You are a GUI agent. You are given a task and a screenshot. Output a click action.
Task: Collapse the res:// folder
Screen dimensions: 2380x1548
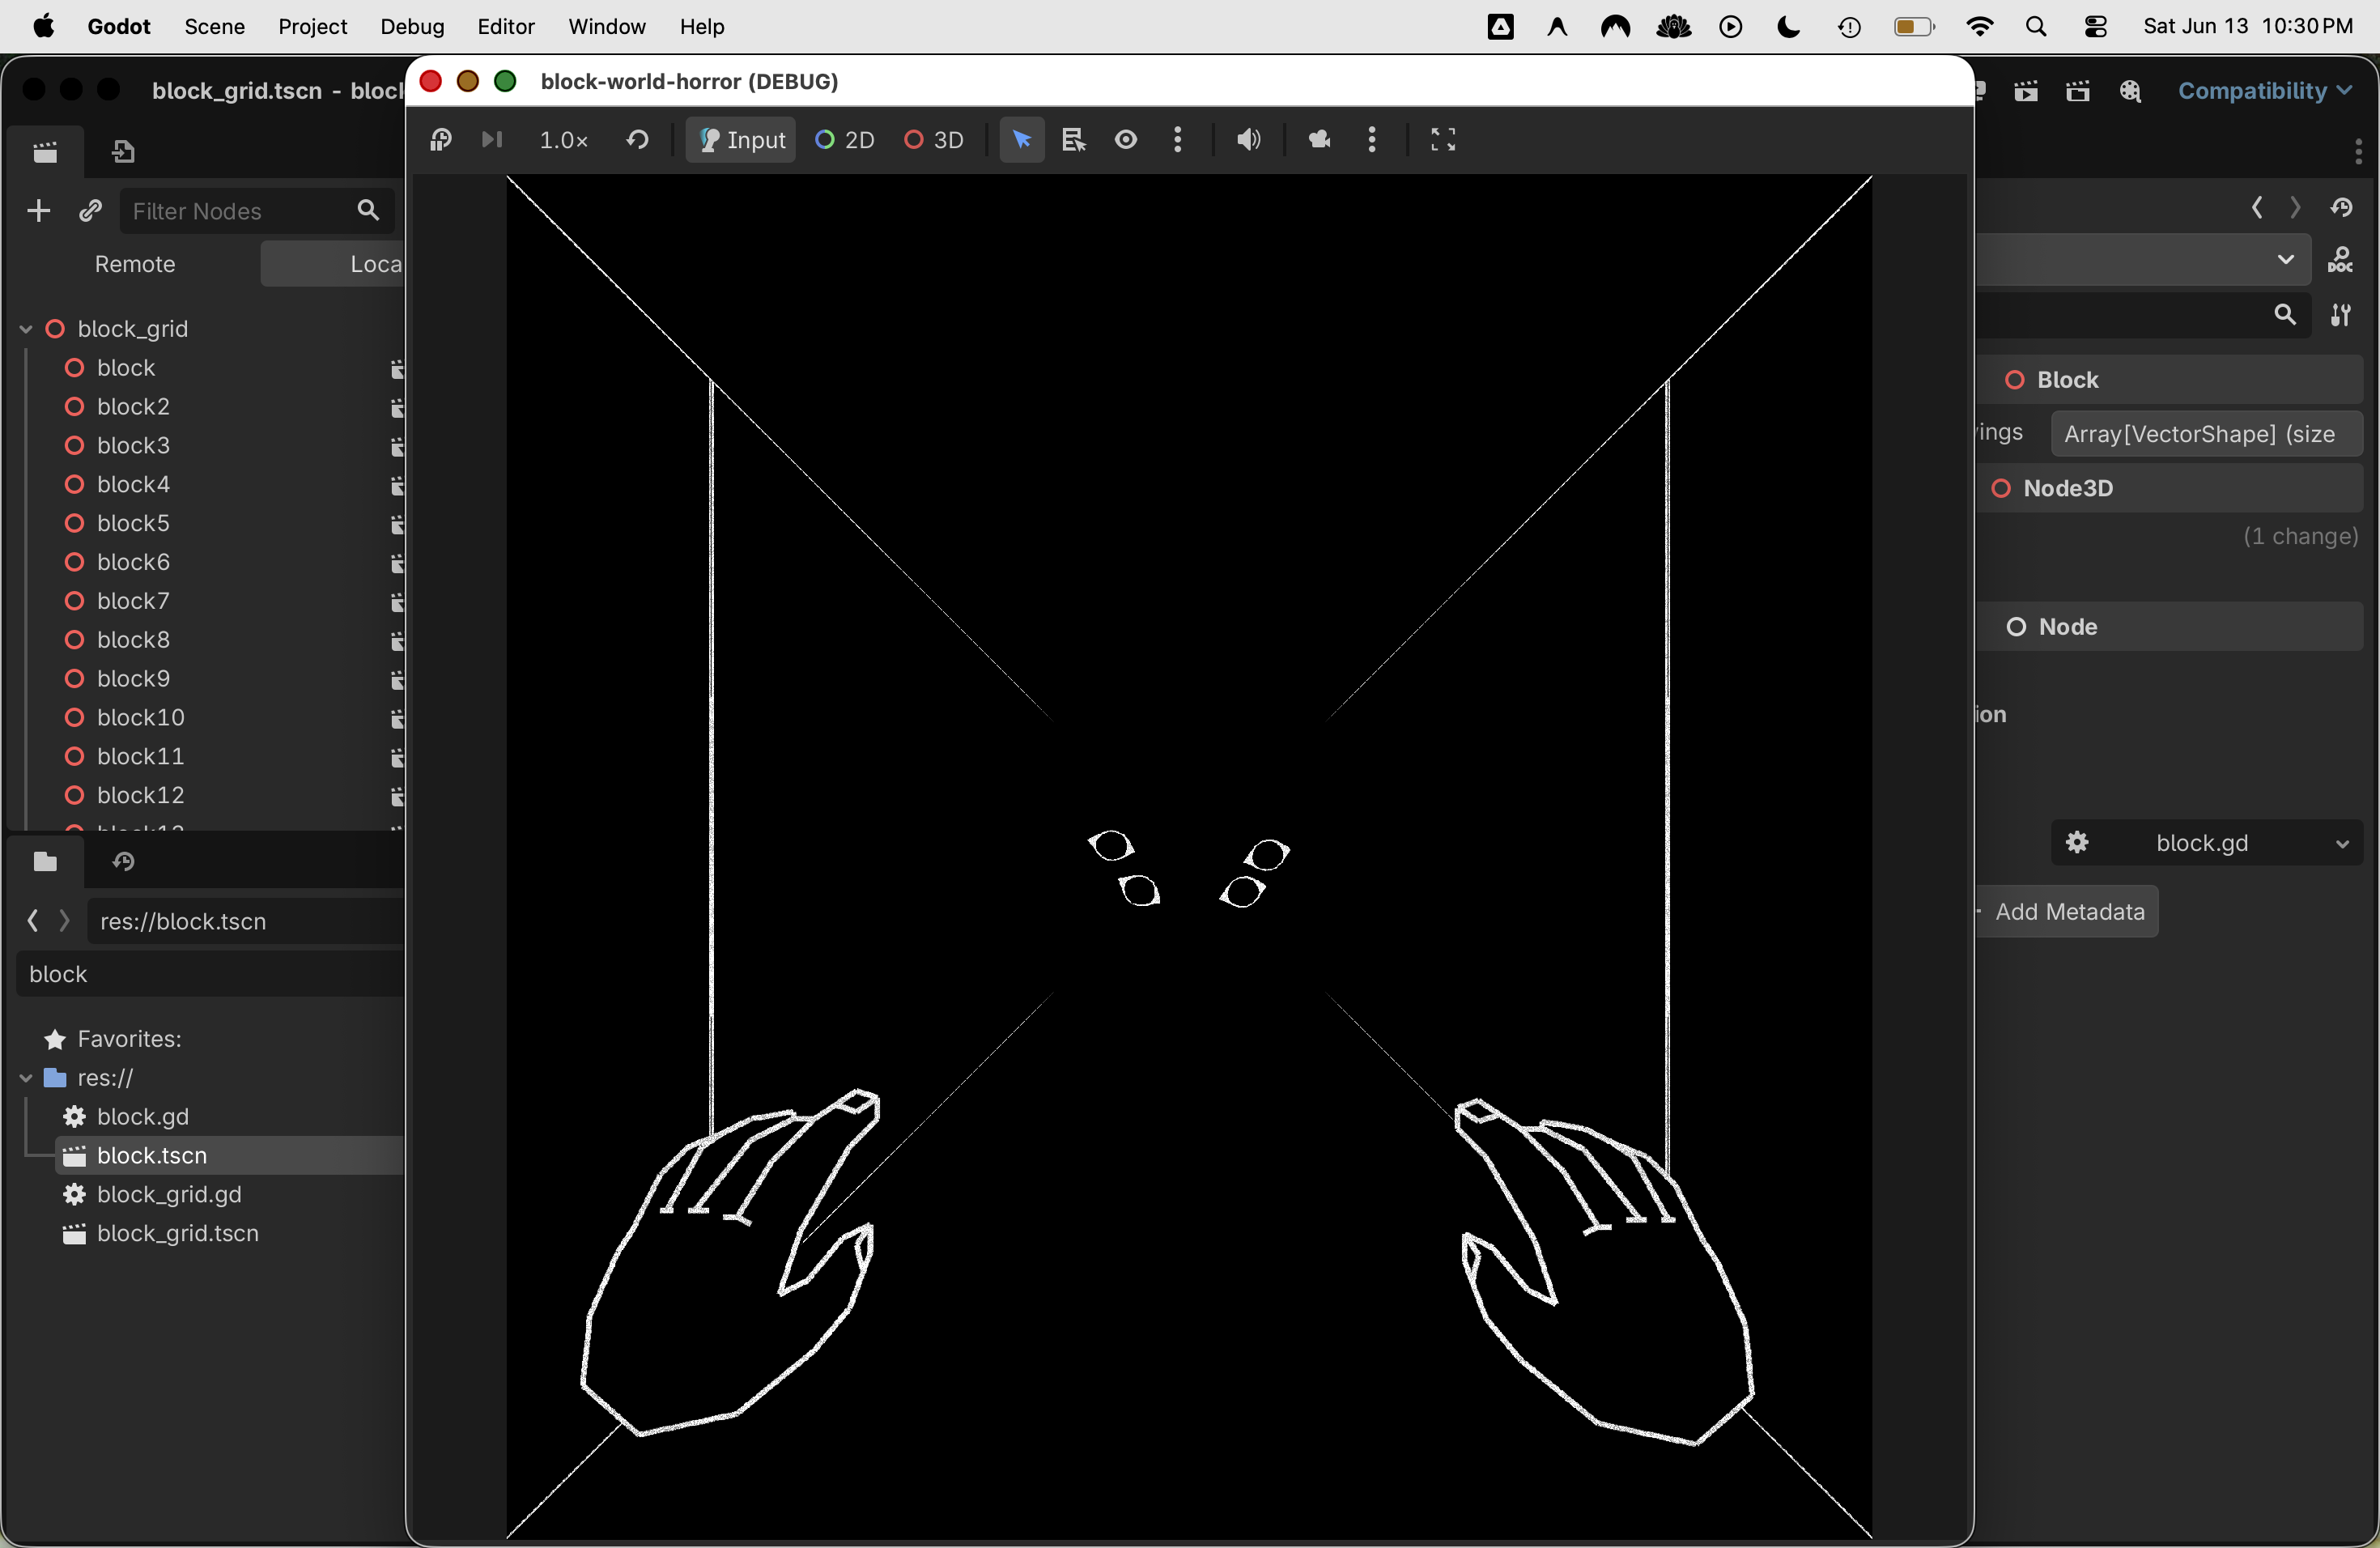pos(26,1078)
